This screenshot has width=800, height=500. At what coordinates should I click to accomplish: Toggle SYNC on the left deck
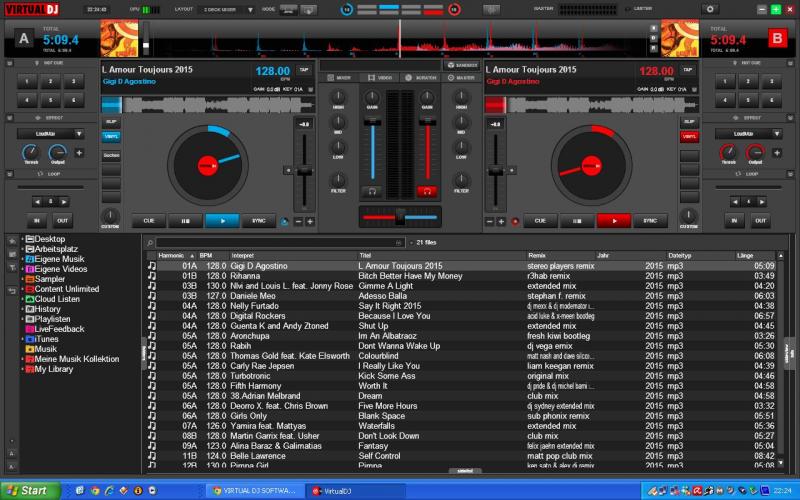click(259, 221)
